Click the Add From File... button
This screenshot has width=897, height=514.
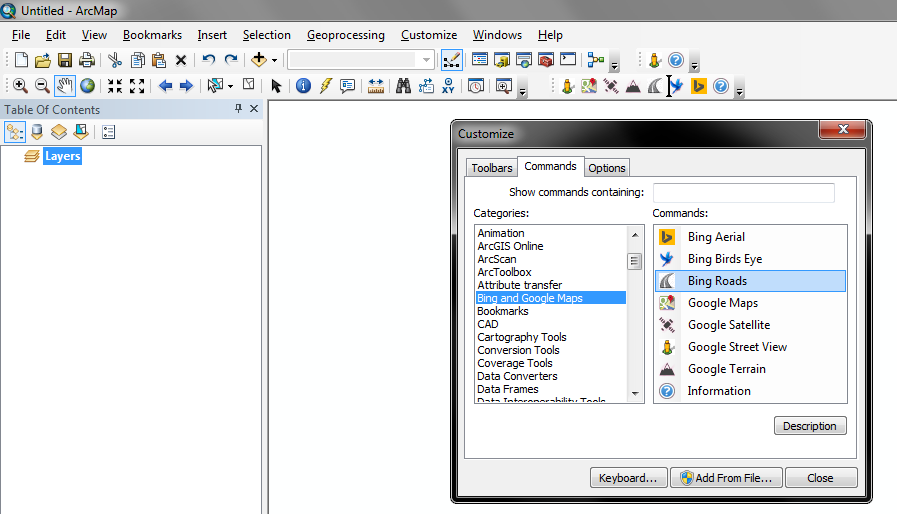[x=727, y=478]
